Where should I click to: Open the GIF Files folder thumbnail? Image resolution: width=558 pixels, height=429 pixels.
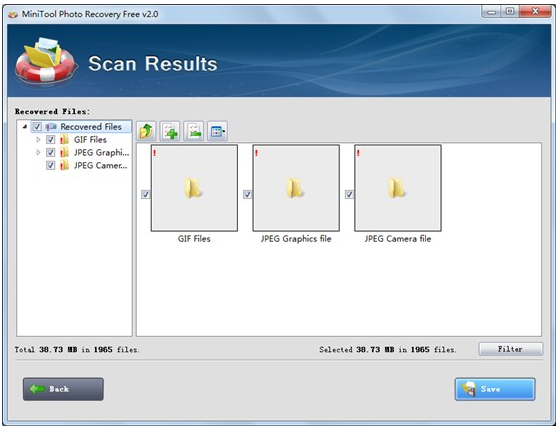point(194,188)
